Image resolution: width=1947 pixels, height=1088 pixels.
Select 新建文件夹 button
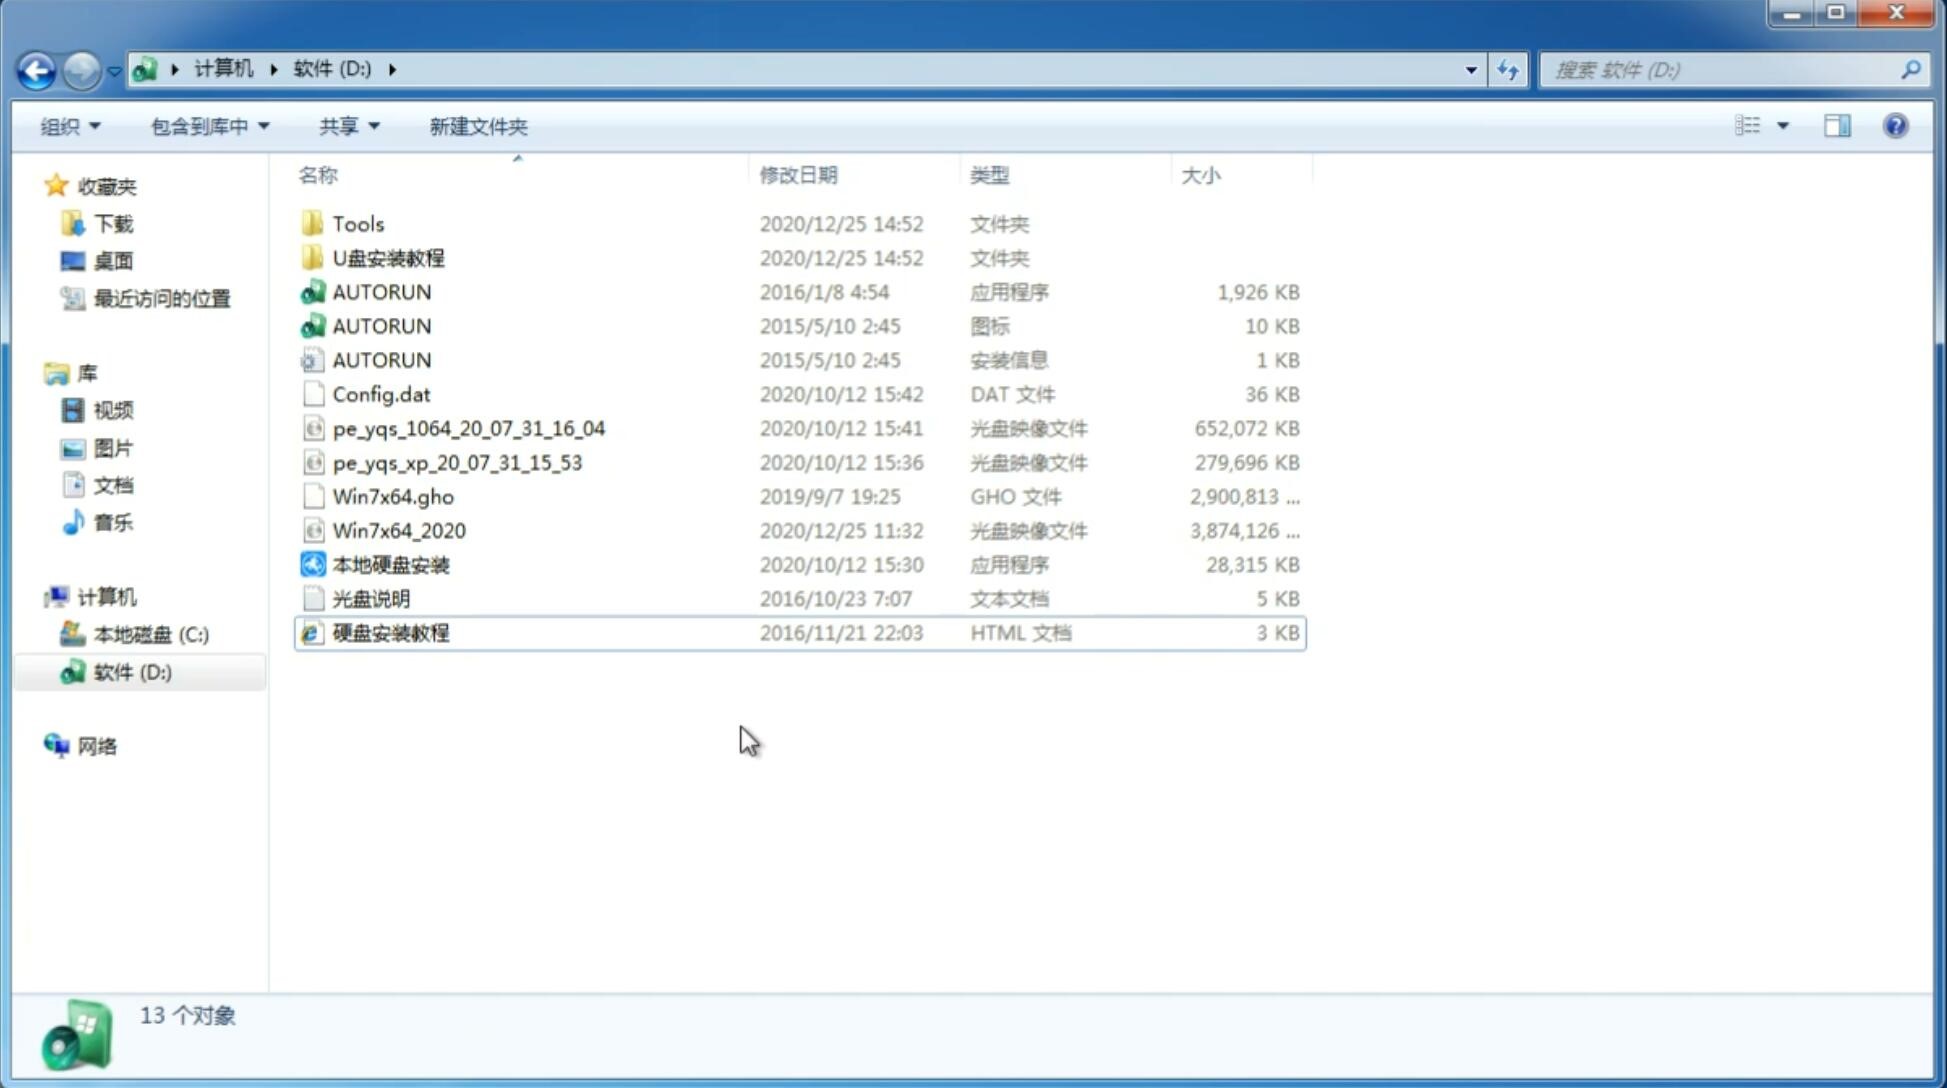coord(477,126)
